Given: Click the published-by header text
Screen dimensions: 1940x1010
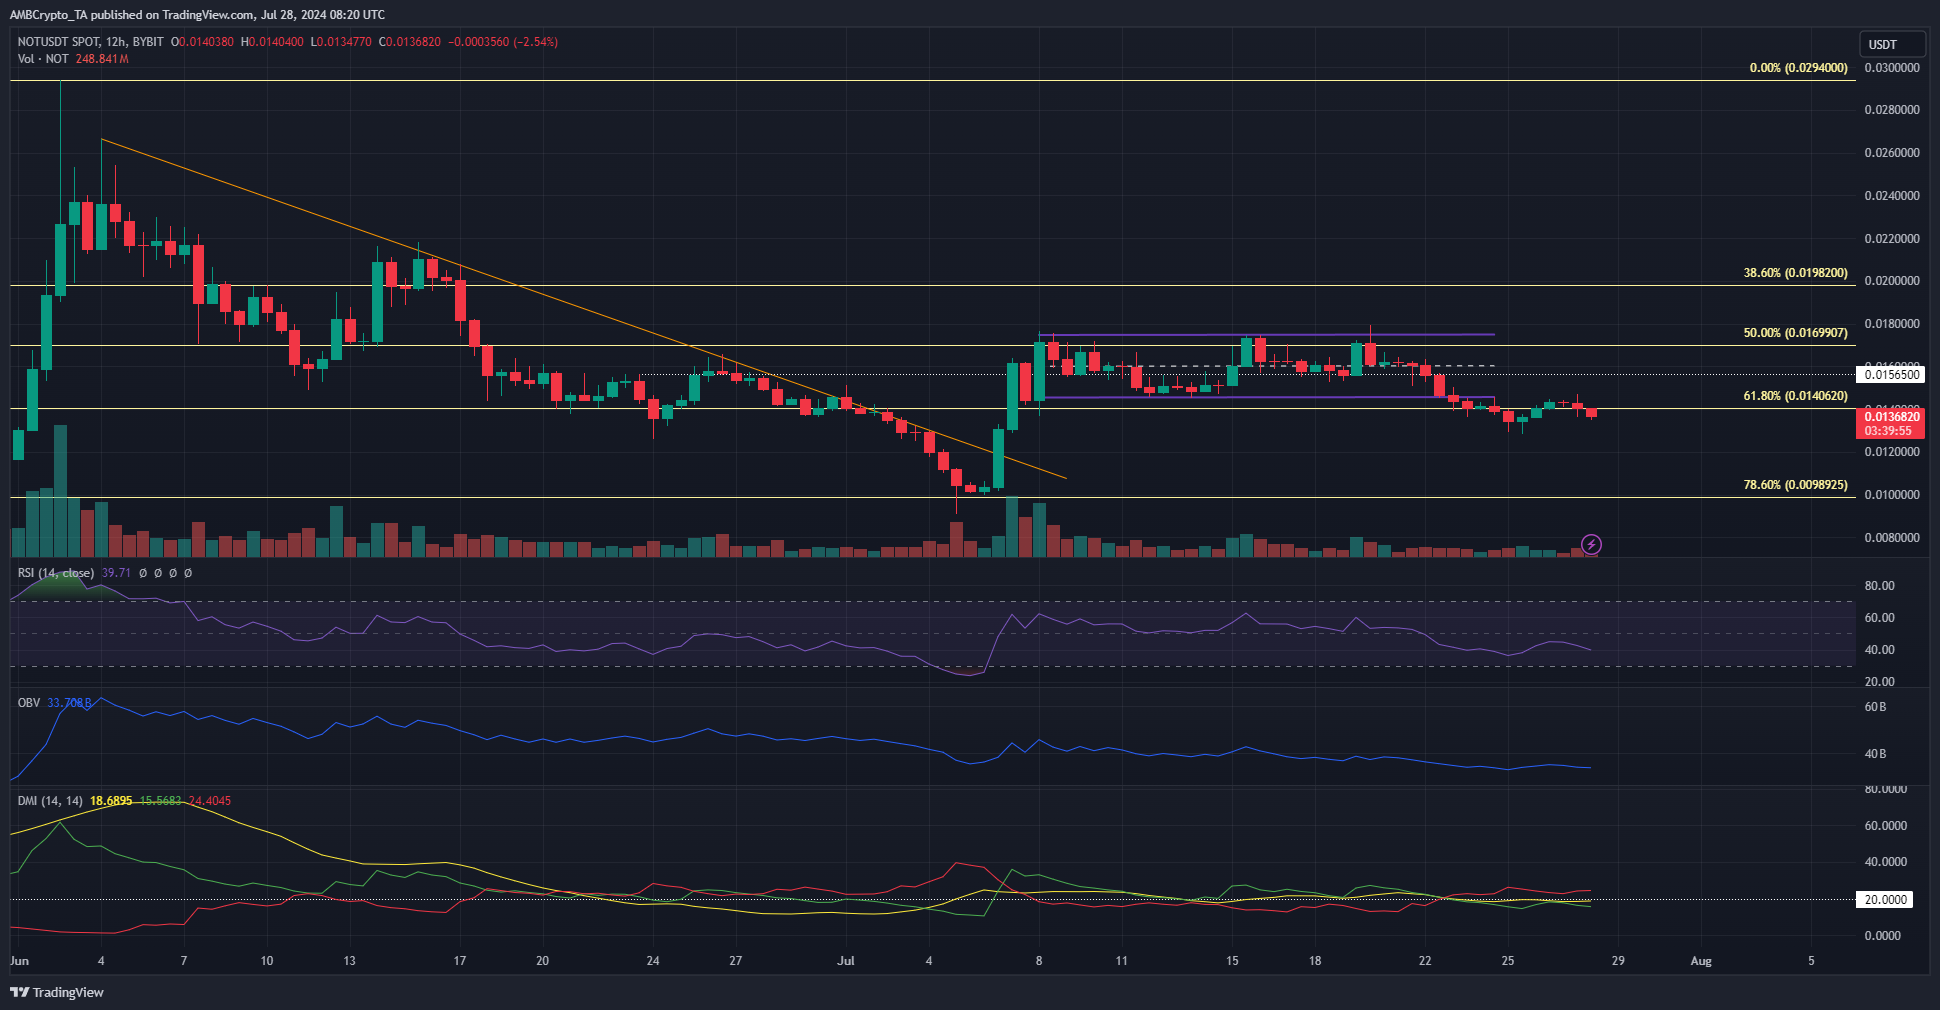Looking at the screenshot, I should (197, 15).
